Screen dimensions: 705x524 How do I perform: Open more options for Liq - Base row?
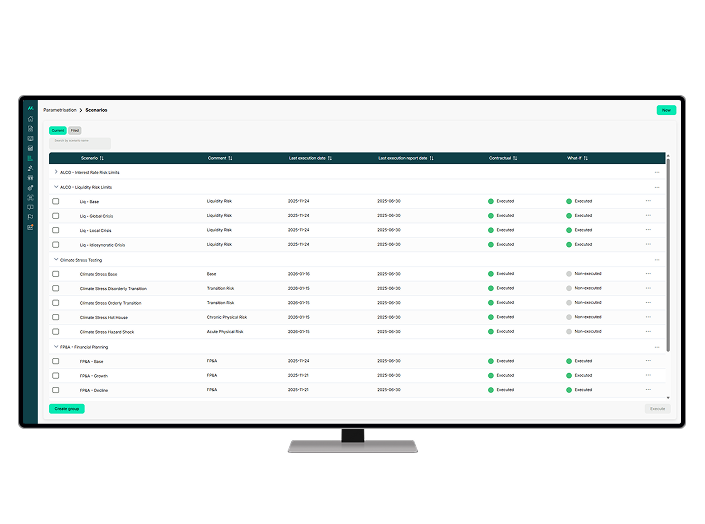pyautogui.click(x=648, y=201)
